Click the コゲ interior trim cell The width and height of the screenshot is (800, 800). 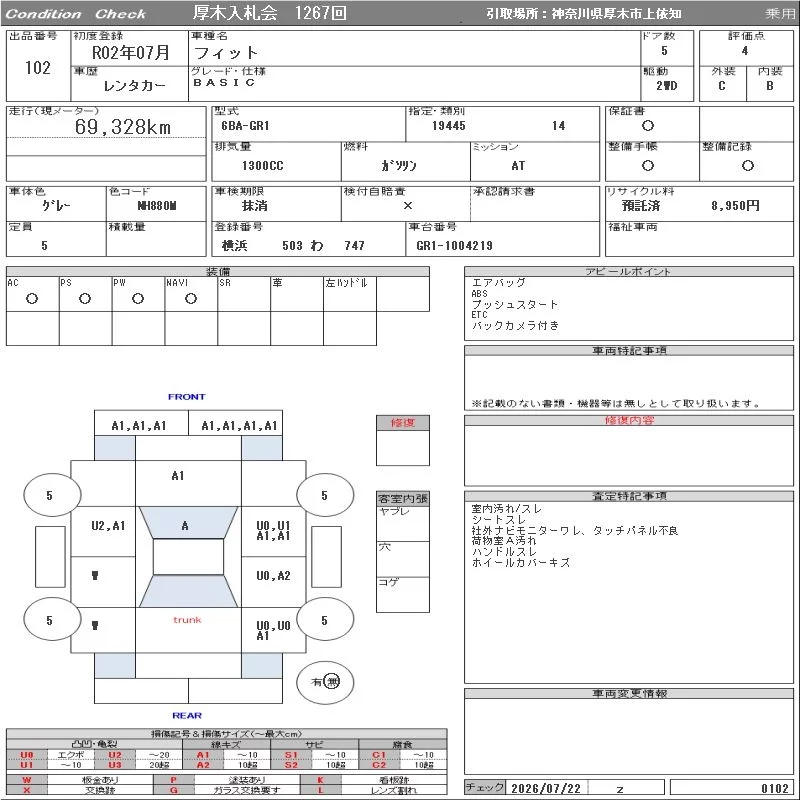coord(403,594)
